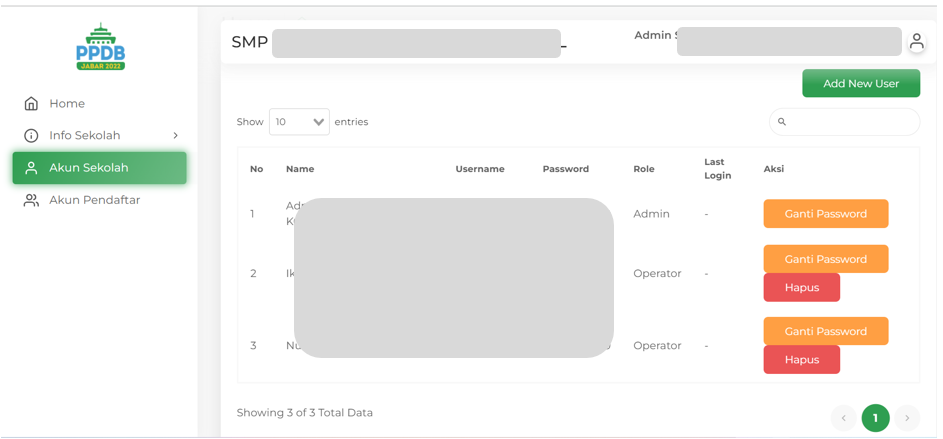
Task: Click in the table search field
Action: pos(852,122)
